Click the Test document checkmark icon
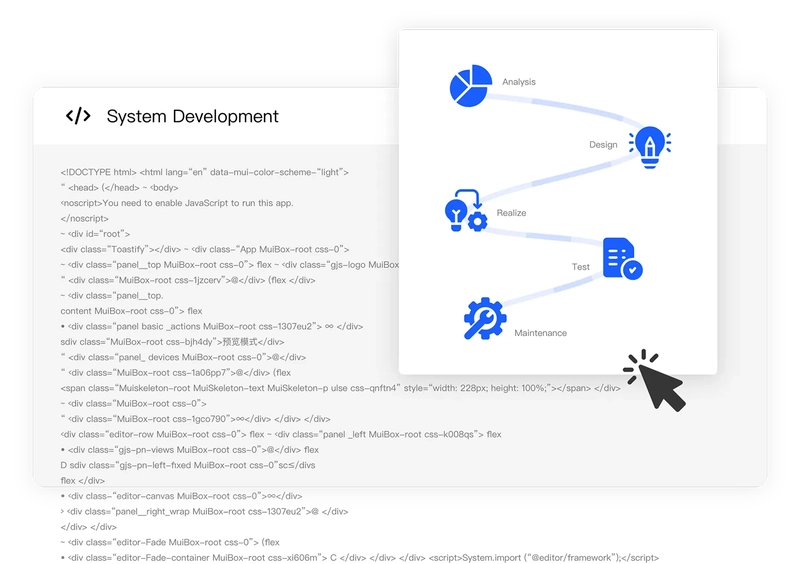The height and width of the screenshot is (564, 800). point(622,258)
